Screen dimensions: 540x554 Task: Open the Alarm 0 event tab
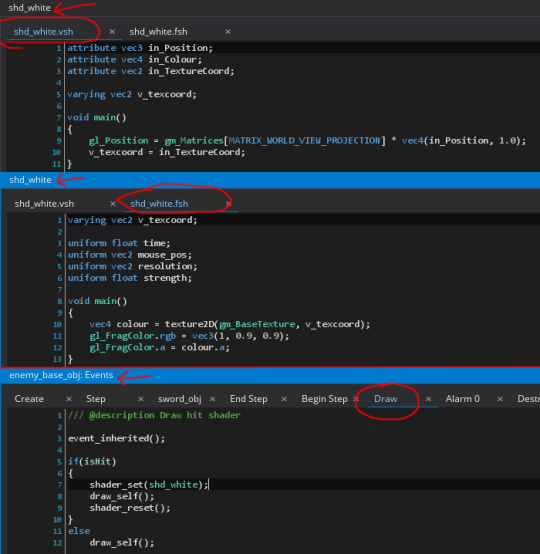click(x=463, y=399)
